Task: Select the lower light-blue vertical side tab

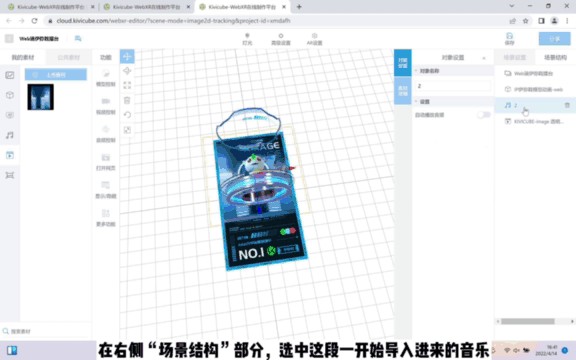Action: click(x=403, y=91)
